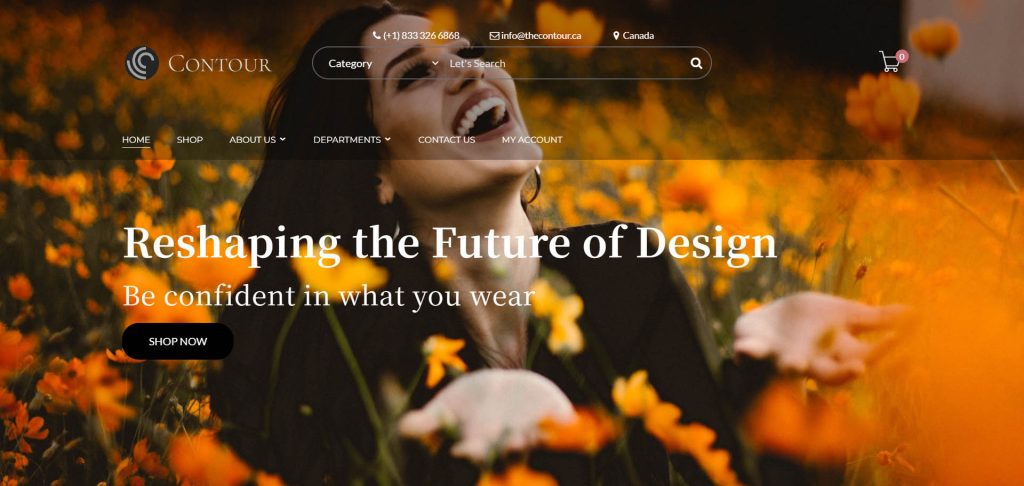Open the Shop menu item
Screen dimensions: 1024x486
point(189,140)
